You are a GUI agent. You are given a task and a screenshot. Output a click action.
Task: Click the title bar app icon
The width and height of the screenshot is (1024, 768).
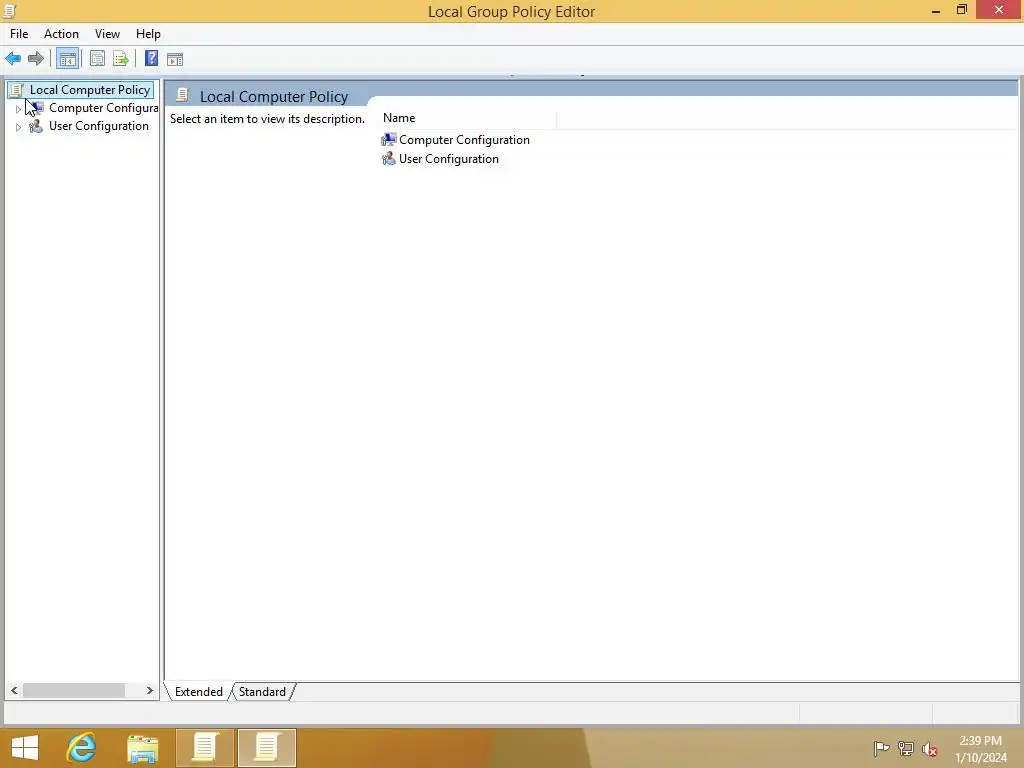click(9, 11)
